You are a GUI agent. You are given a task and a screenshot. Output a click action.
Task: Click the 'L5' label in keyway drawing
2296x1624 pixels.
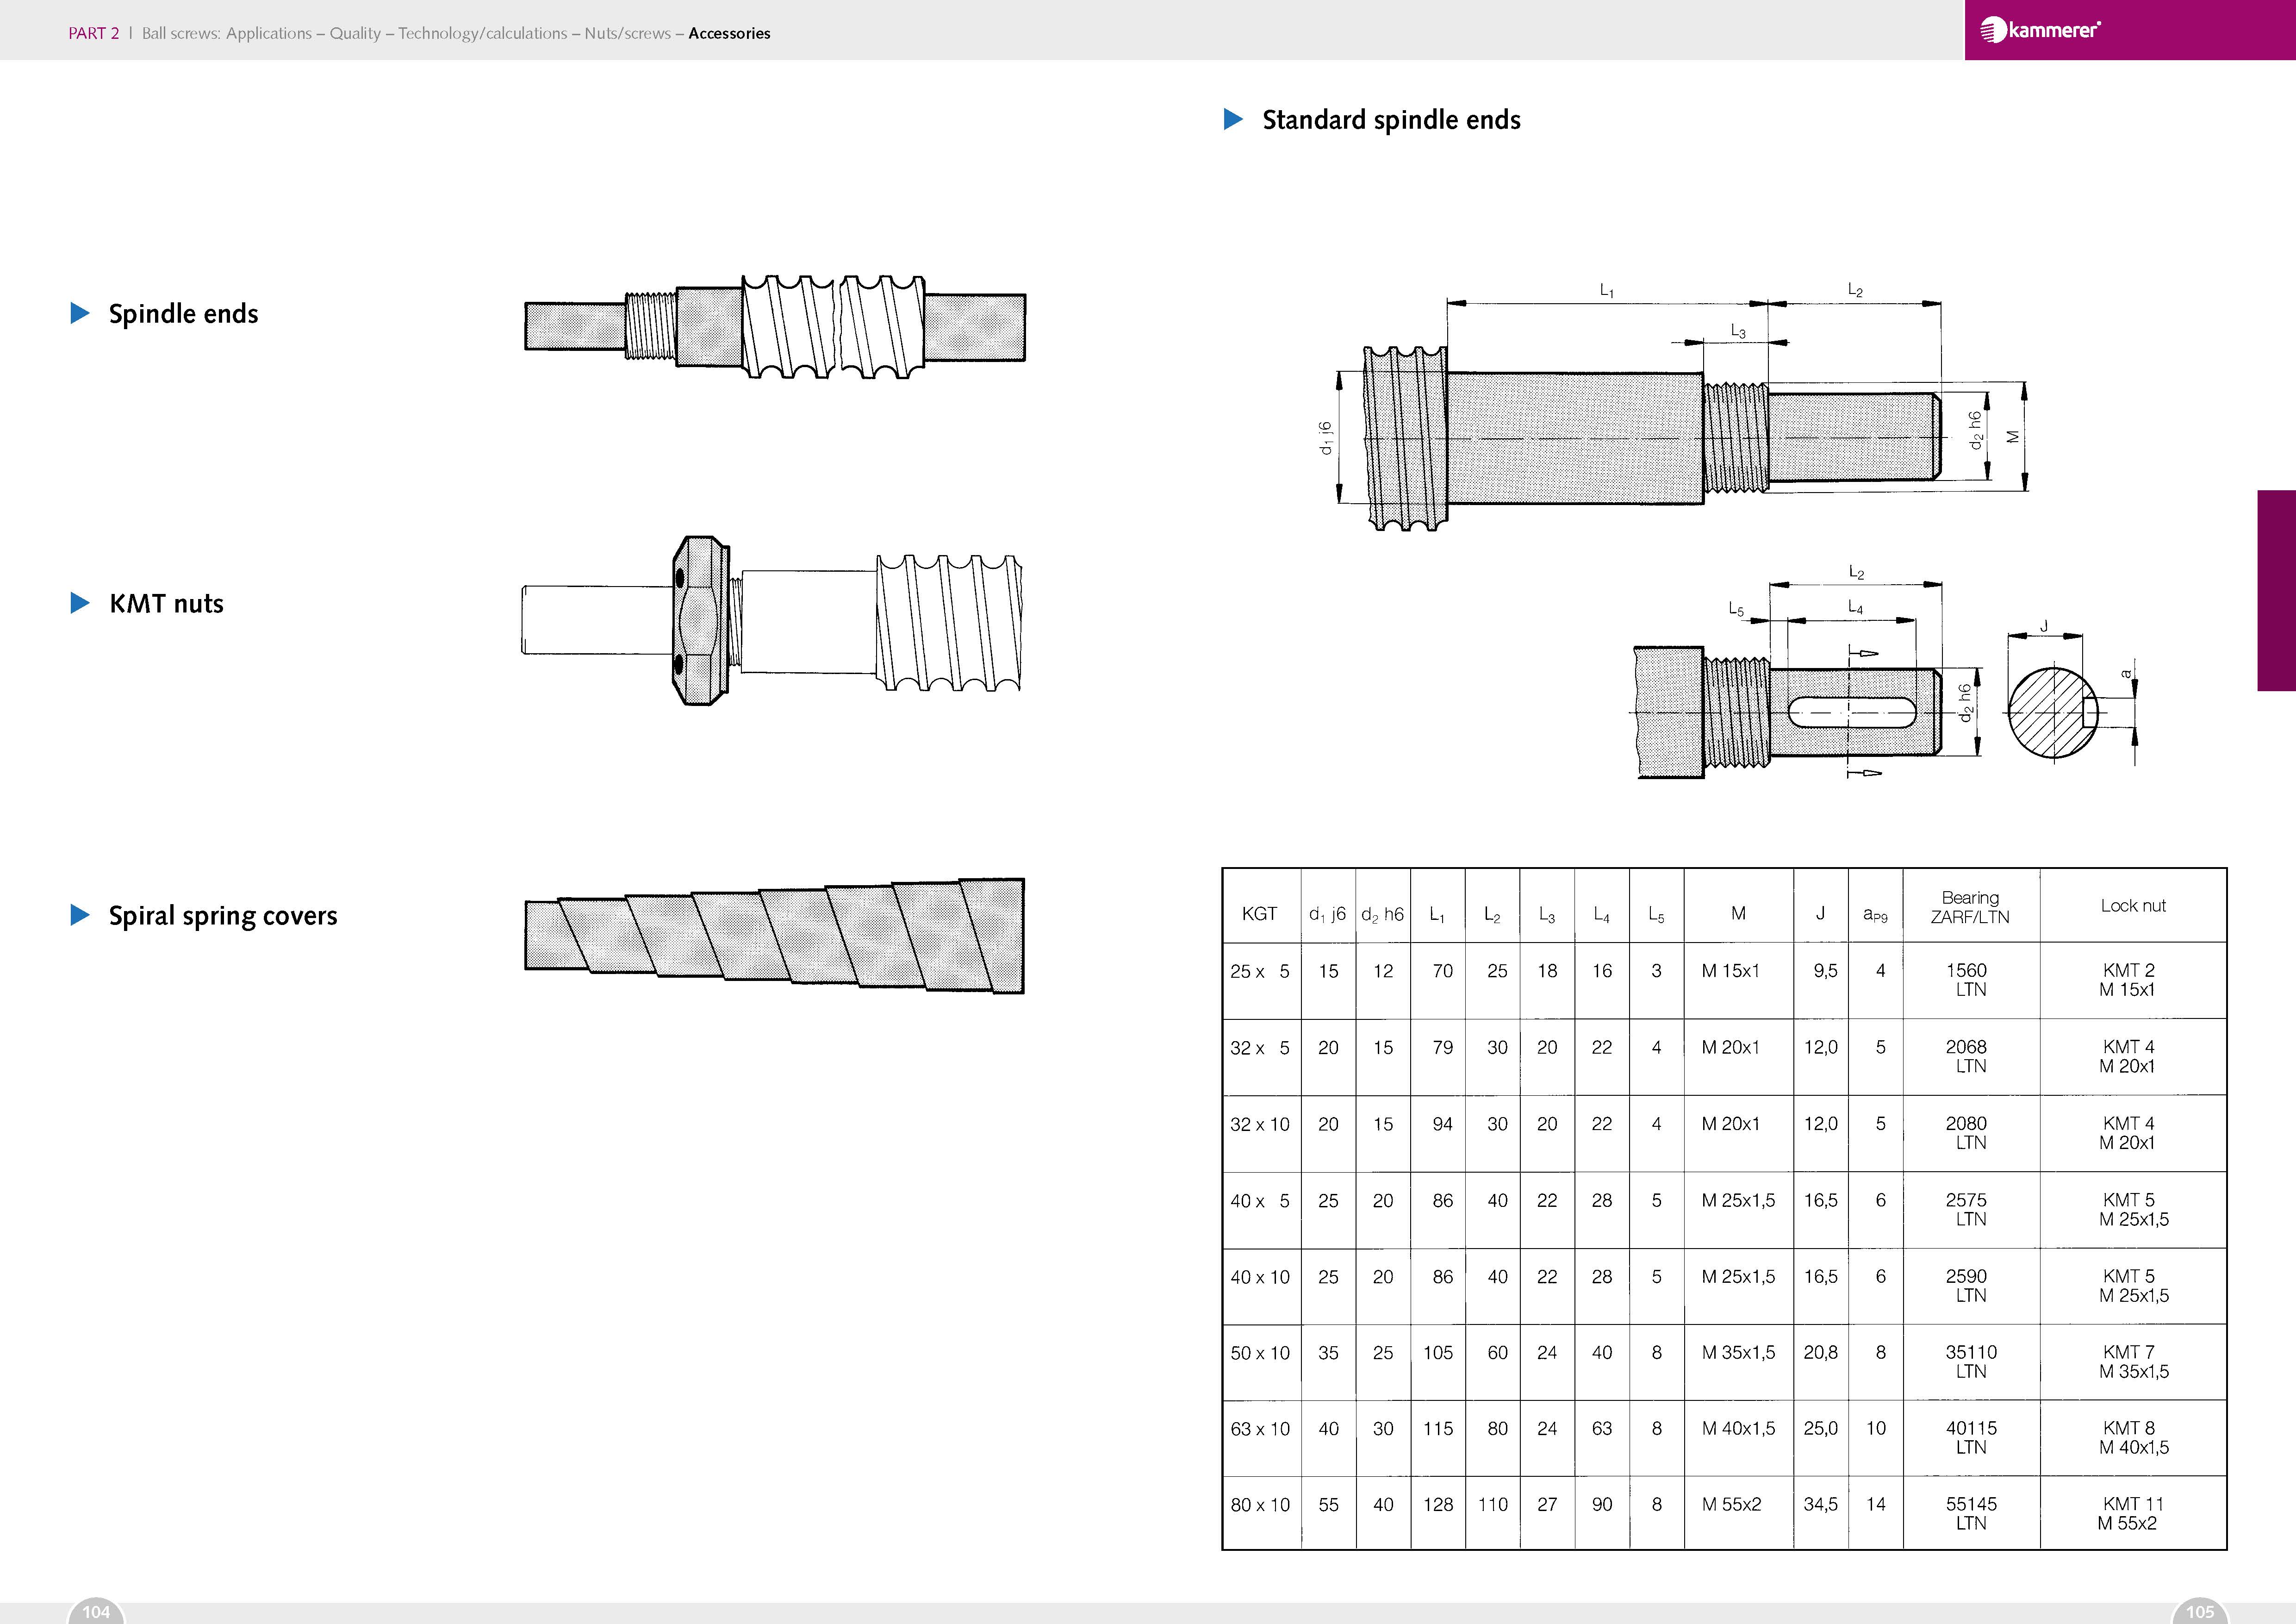pos(1736,609)
